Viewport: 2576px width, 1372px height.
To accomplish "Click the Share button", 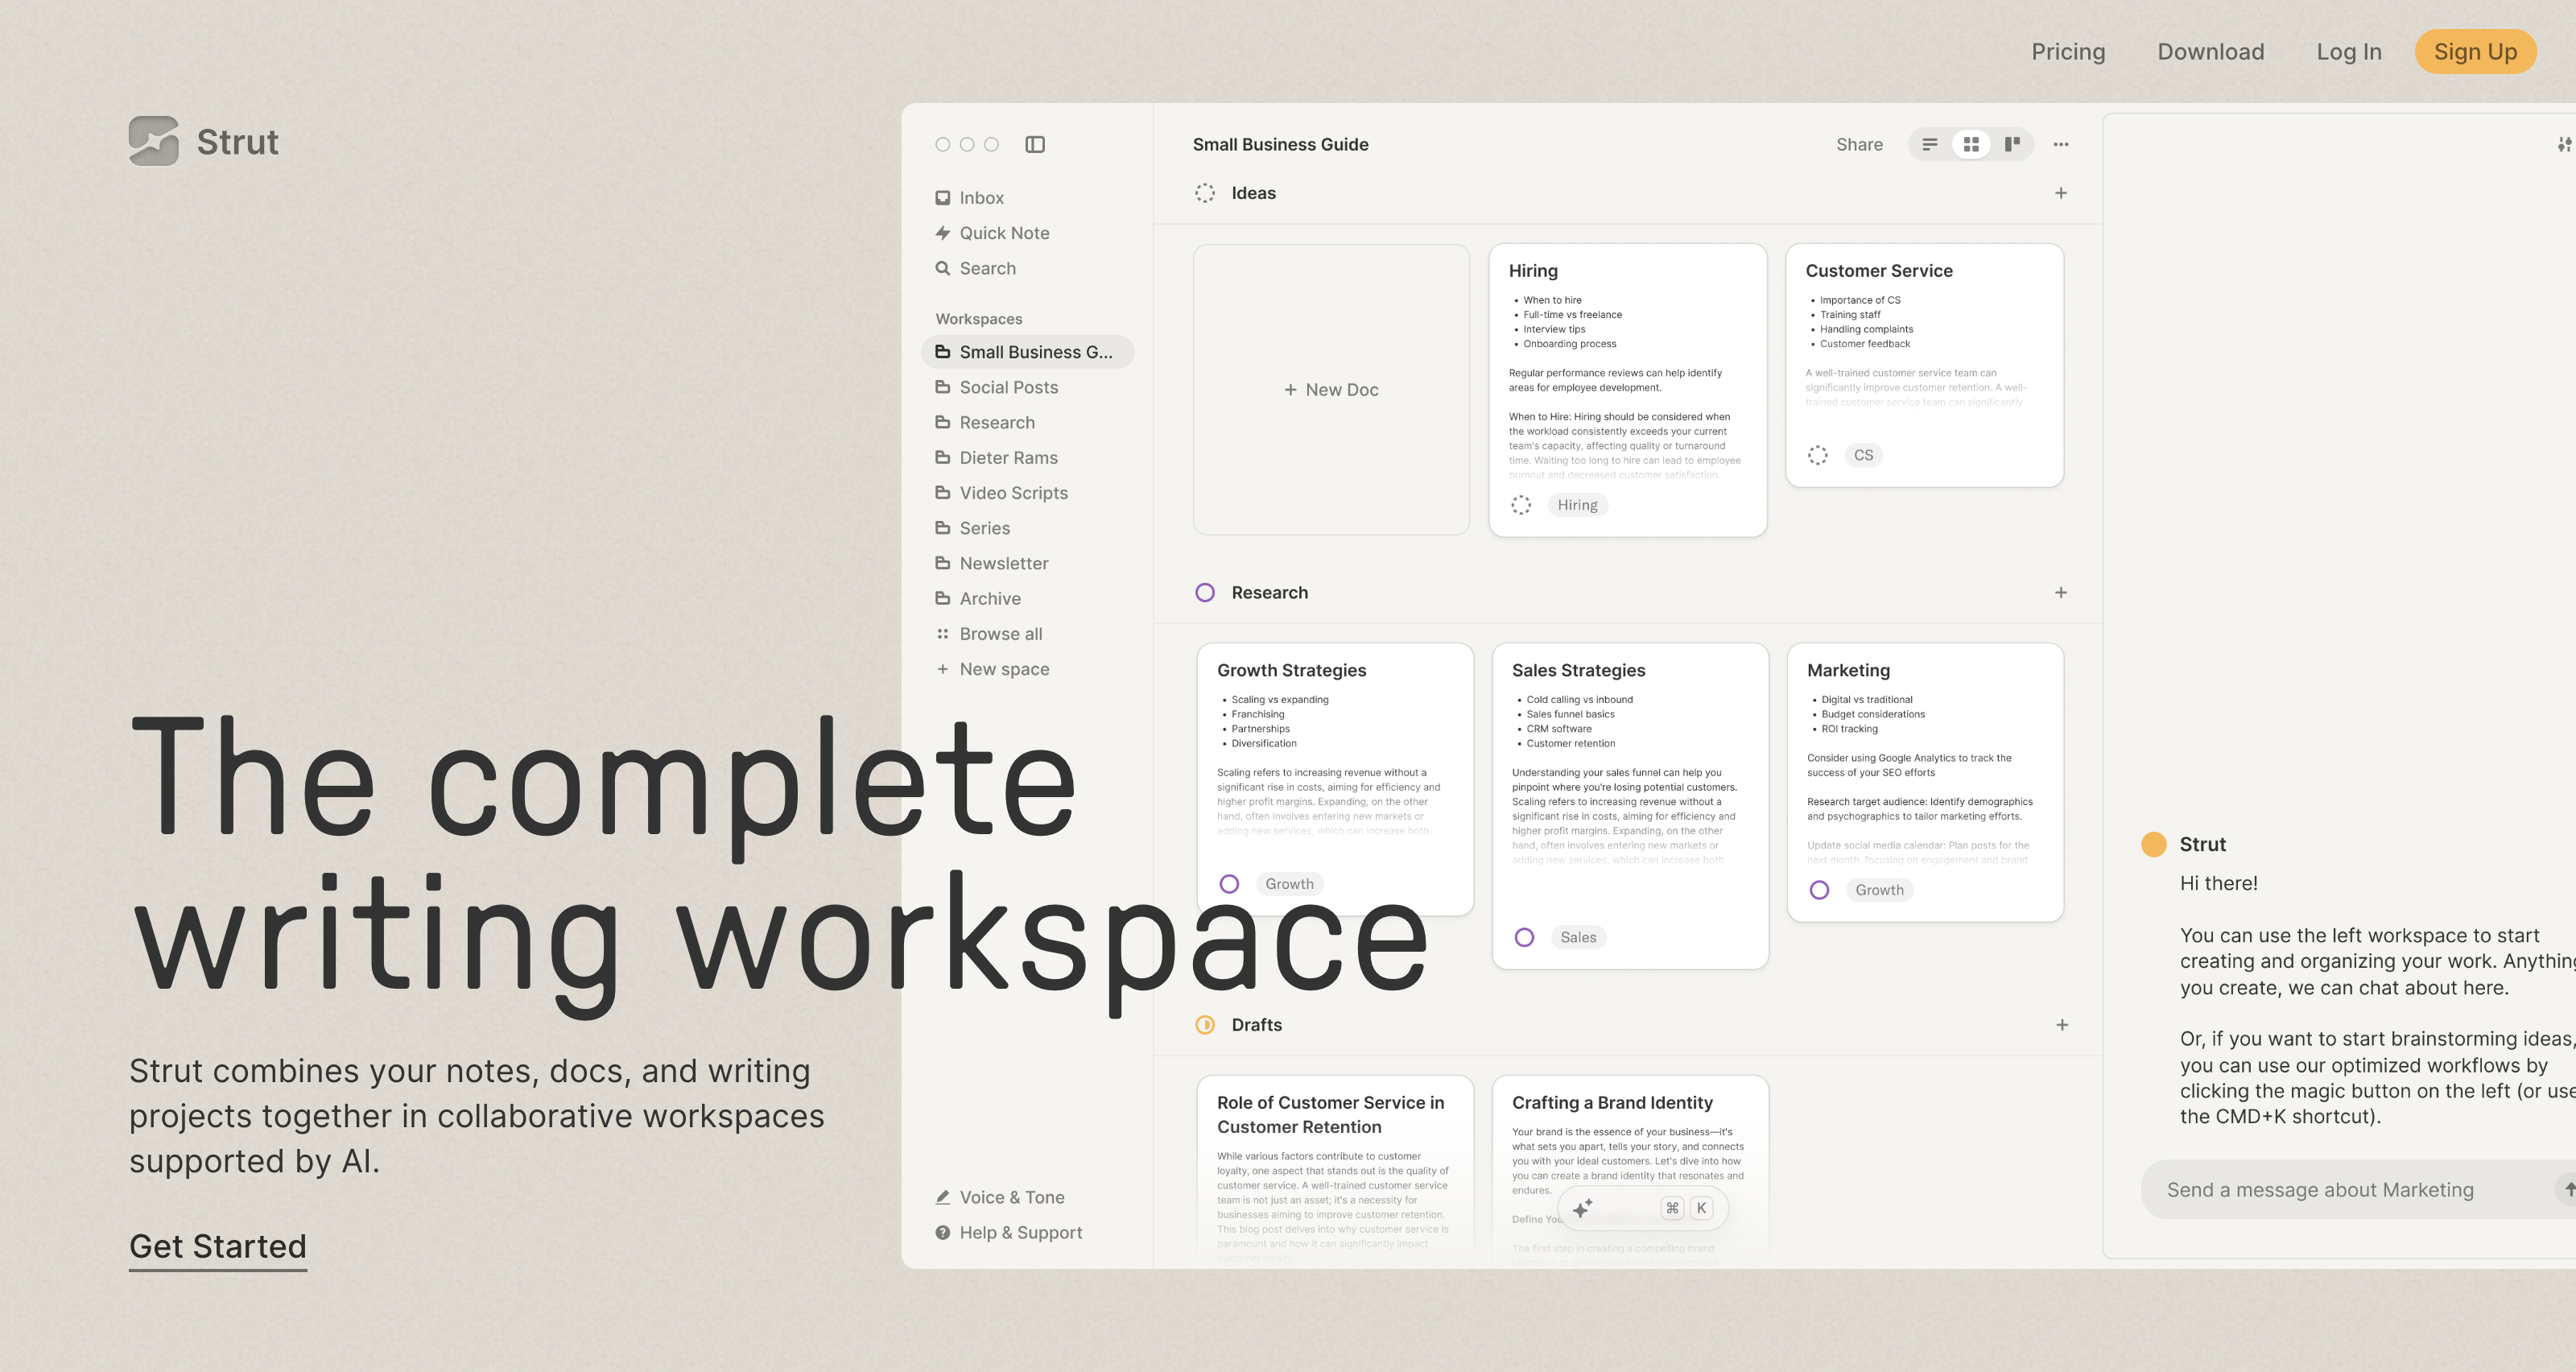I will point(1859,144).
